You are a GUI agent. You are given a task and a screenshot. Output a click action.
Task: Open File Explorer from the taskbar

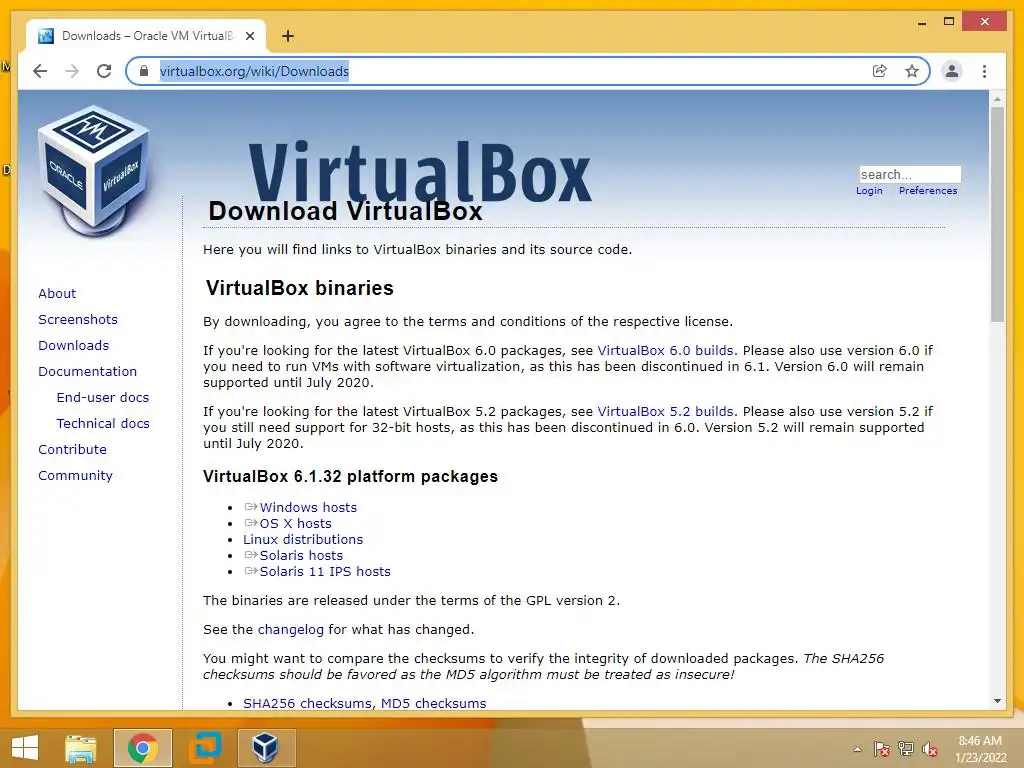[x=81, y=748]
